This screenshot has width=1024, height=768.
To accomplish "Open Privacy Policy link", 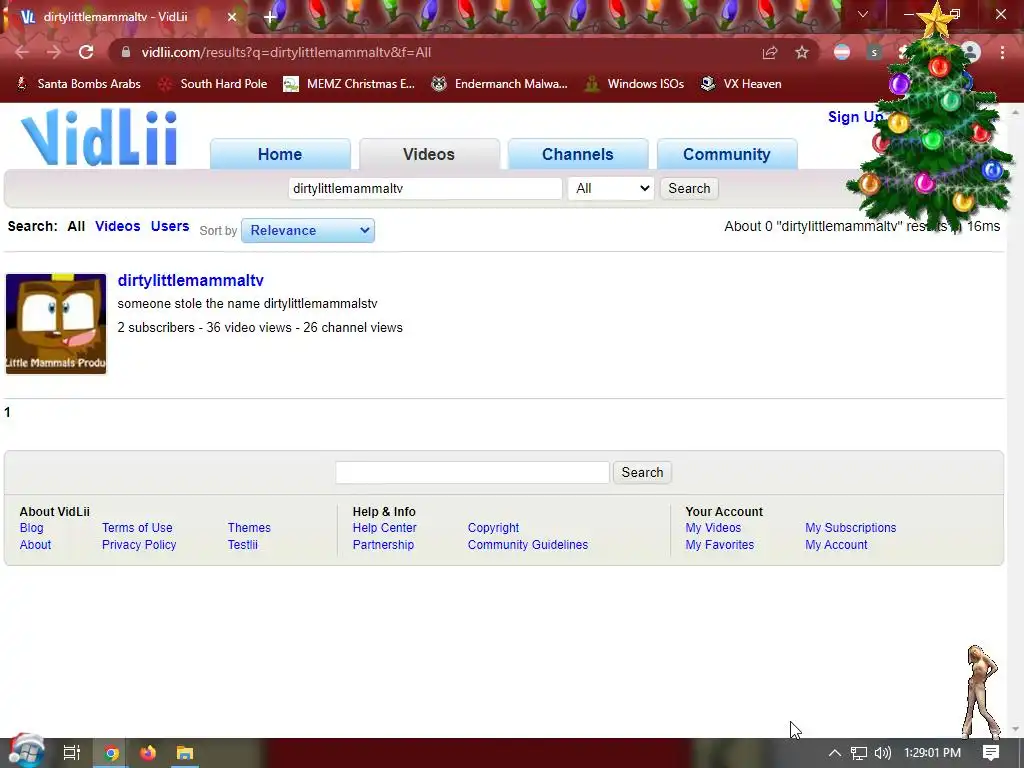I will (x=139, y=545).
